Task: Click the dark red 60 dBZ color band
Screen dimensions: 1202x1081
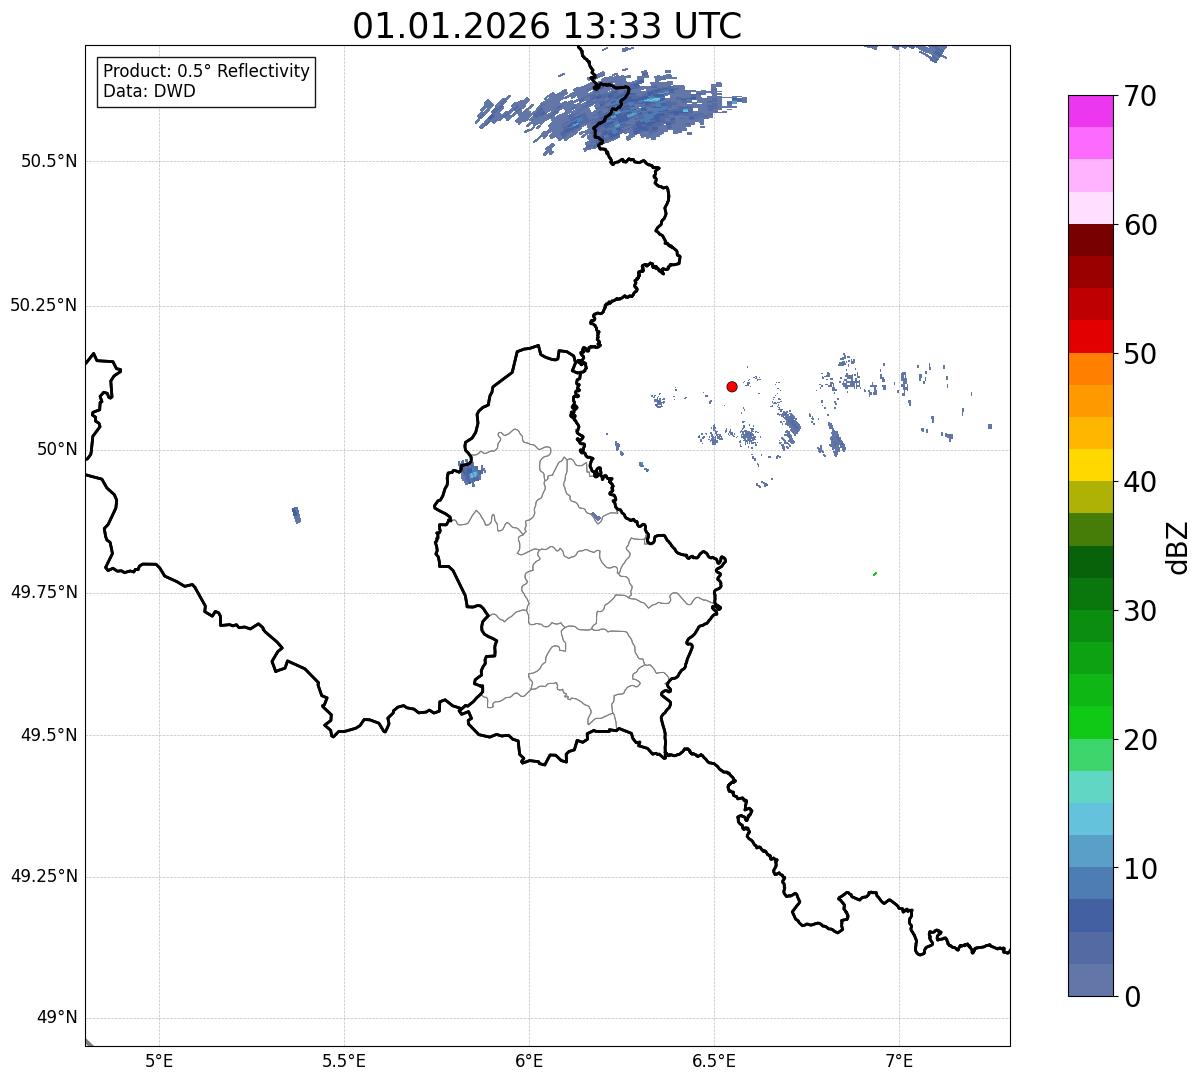Action: (x=1090, y=240)
